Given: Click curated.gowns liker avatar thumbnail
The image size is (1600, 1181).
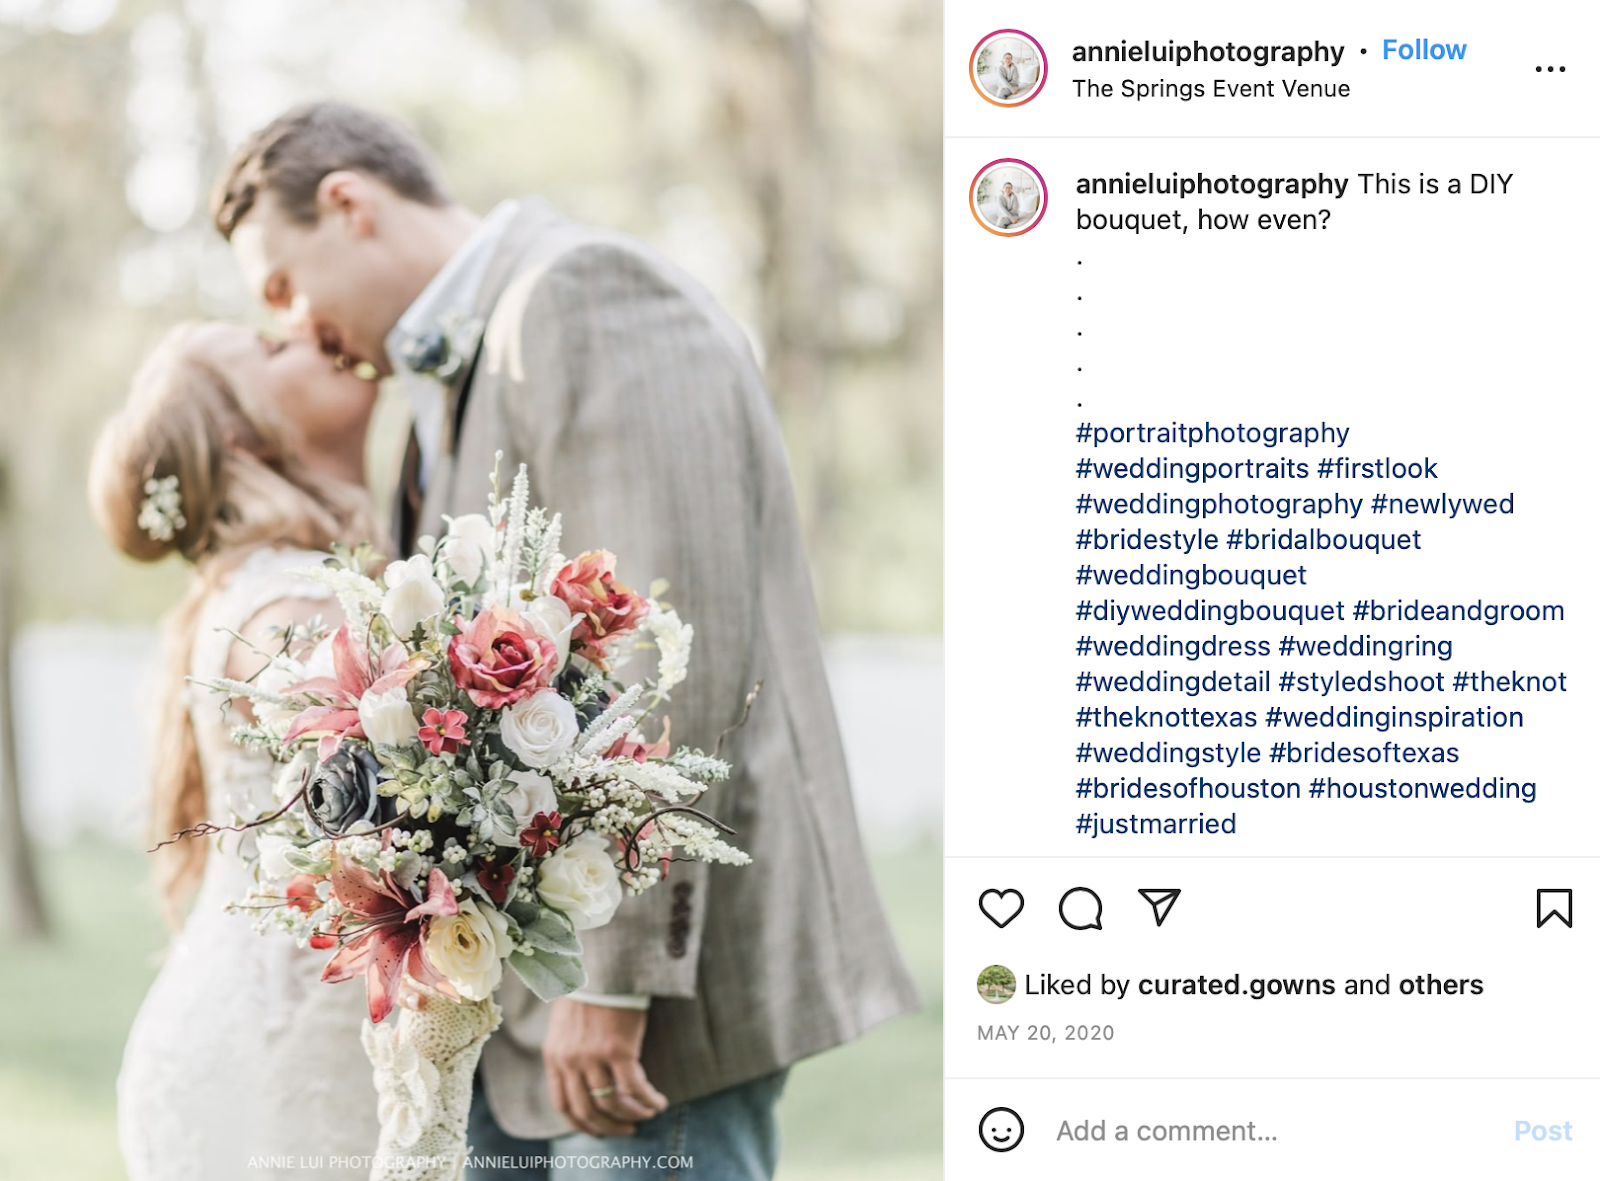Looking at the screenshot, I should pyautogui.click(x=996, y=985).
